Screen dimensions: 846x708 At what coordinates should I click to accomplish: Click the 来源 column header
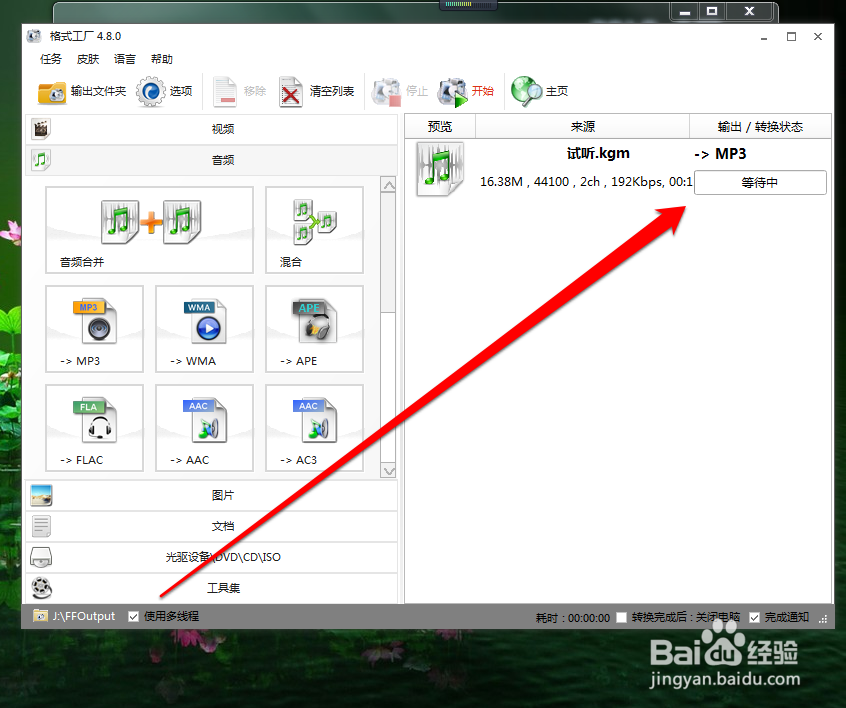point(582,127)
